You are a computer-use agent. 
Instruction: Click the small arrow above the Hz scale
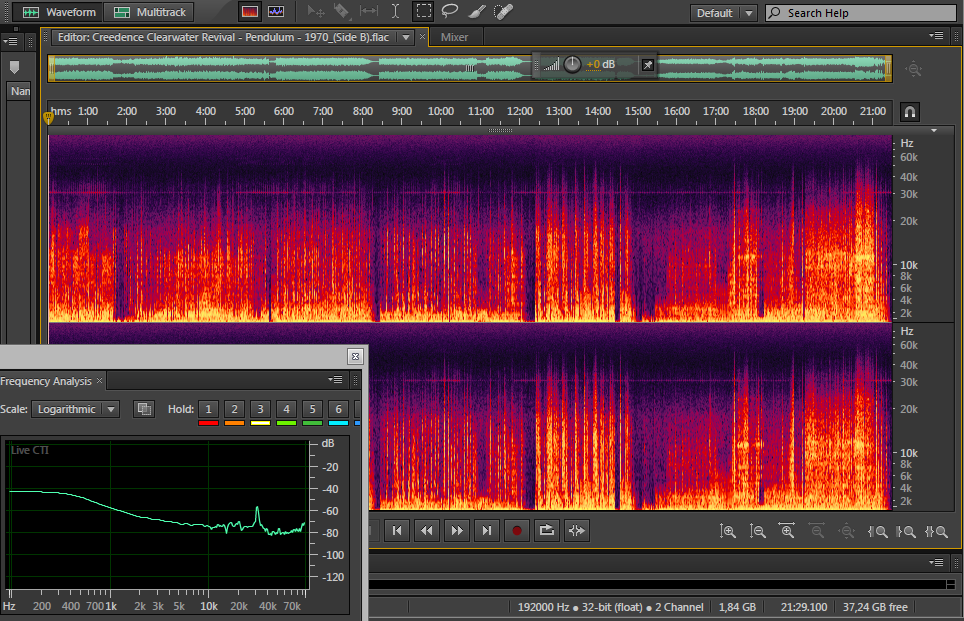[934, 130]
